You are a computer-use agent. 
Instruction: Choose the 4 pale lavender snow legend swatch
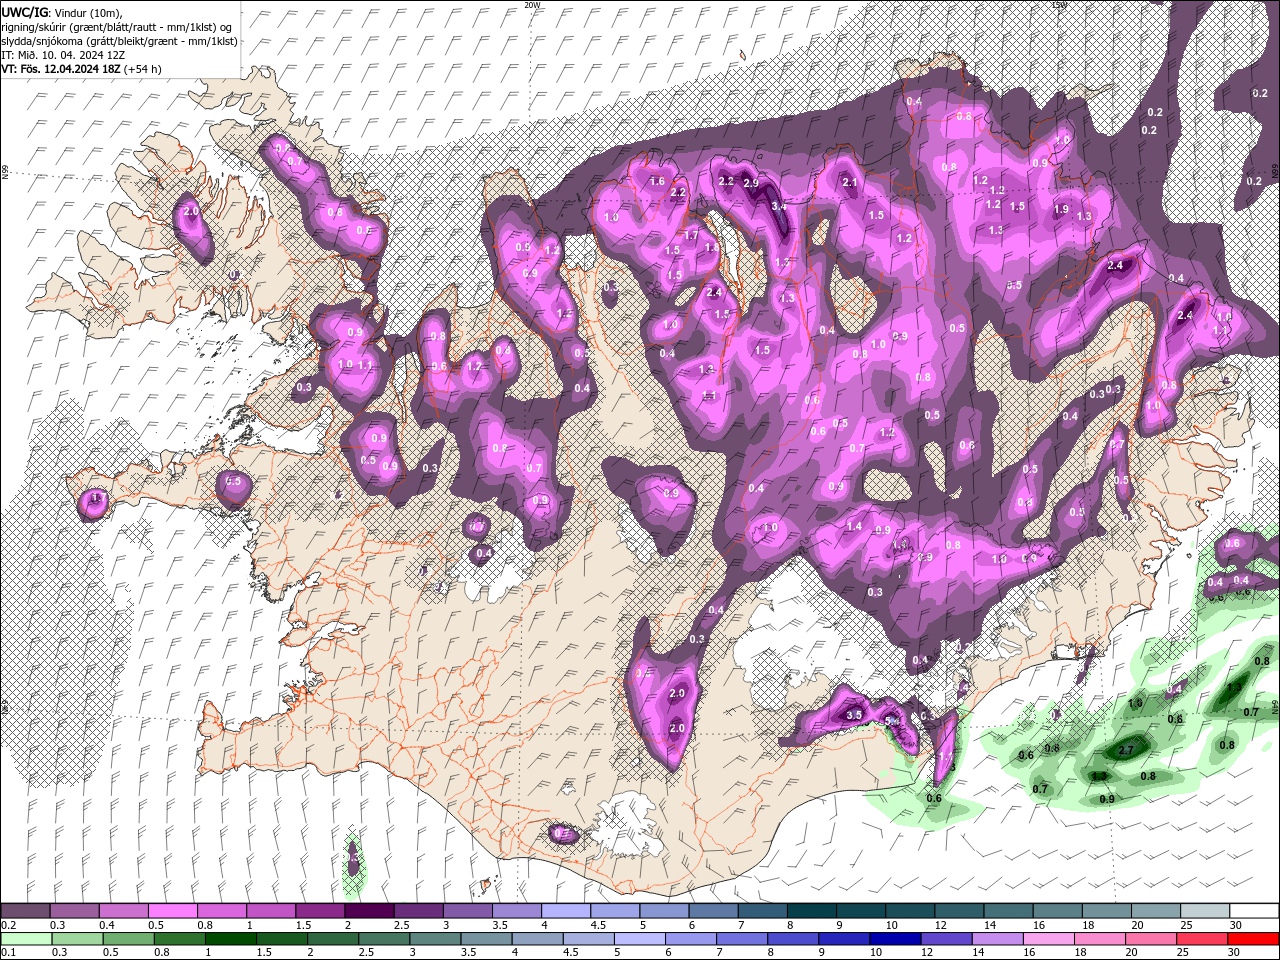pos(565,911)
